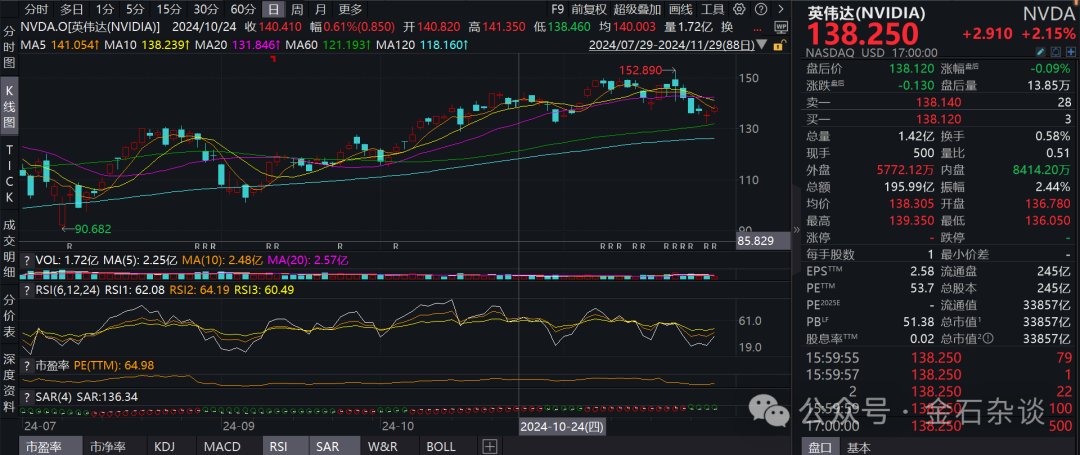This screenshot has width=1080, height=455.
Task: Click the first R marker under the chart
Action: (68, 245)
